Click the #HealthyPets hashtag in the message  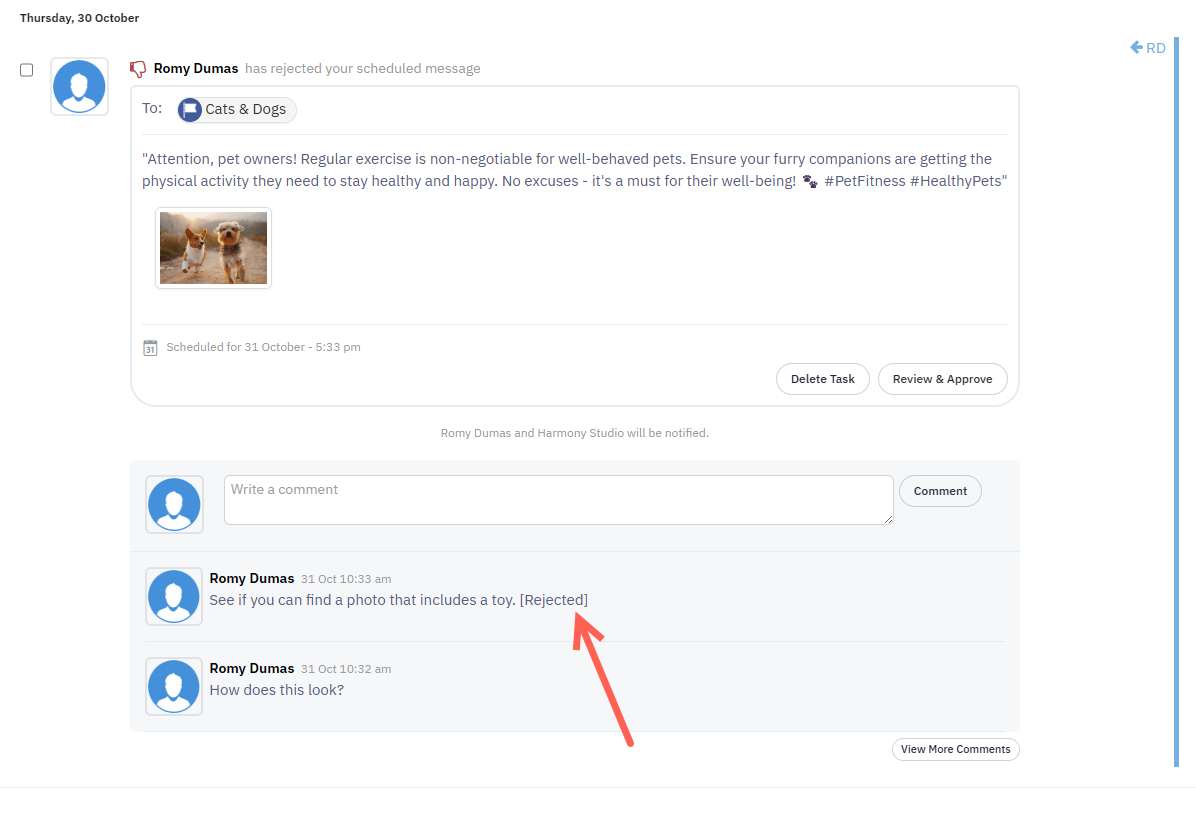(956, 181)
